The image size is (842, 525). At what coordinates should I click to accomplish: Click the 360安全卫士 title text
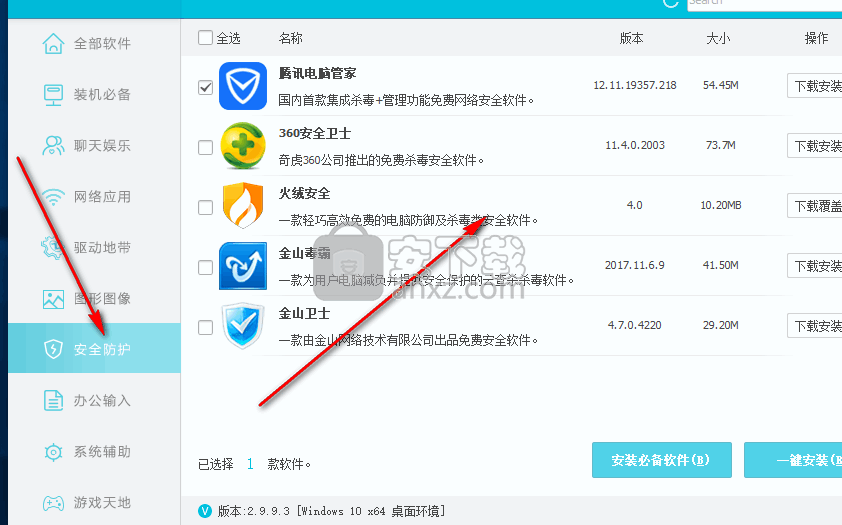pos(315,133)
